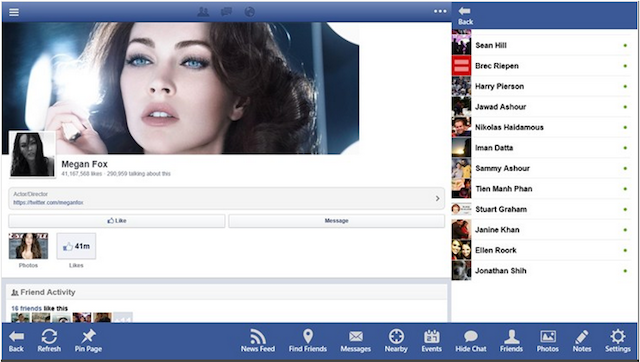Open Events from bottom toolbar
The height and width of the screenshot is (362, 640).
tap(431, 342)
